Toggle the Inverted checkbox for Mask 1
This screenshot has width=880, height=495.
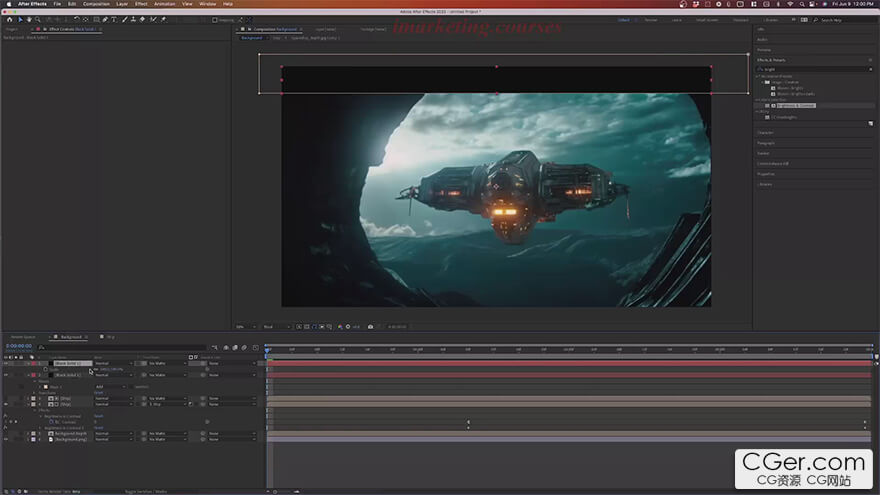pos(132,387)
